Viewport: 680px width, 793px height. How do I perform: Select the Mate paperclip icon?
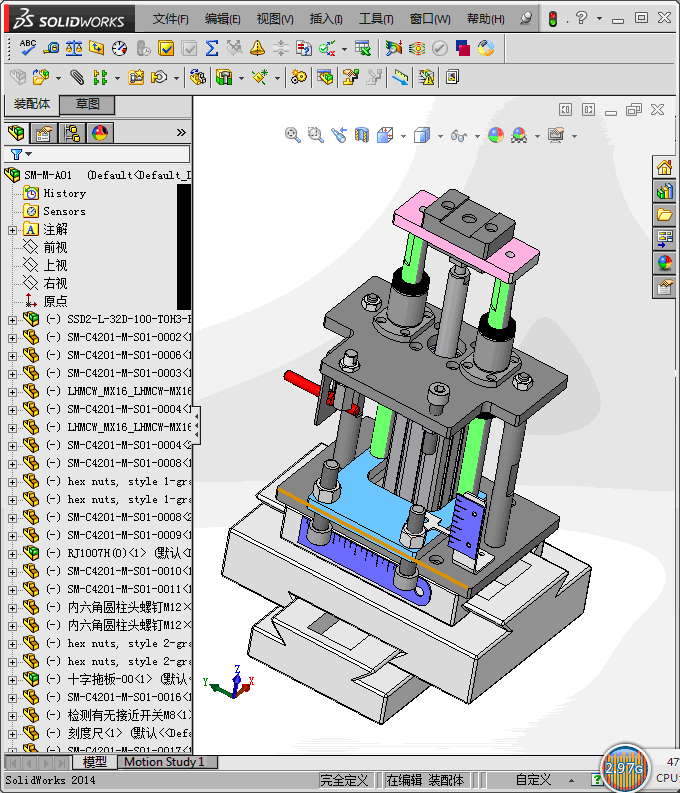76,77
